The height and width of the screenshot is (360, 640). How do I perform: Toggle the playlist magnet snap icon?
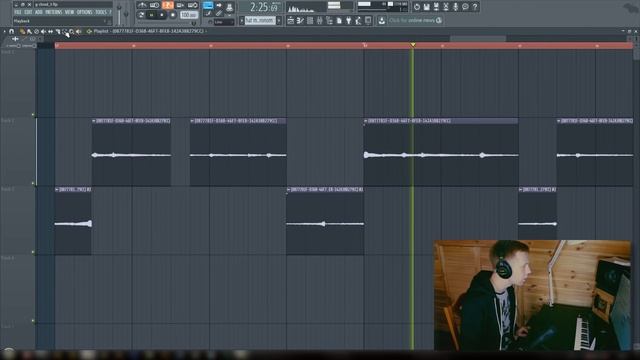pos(11,31)
